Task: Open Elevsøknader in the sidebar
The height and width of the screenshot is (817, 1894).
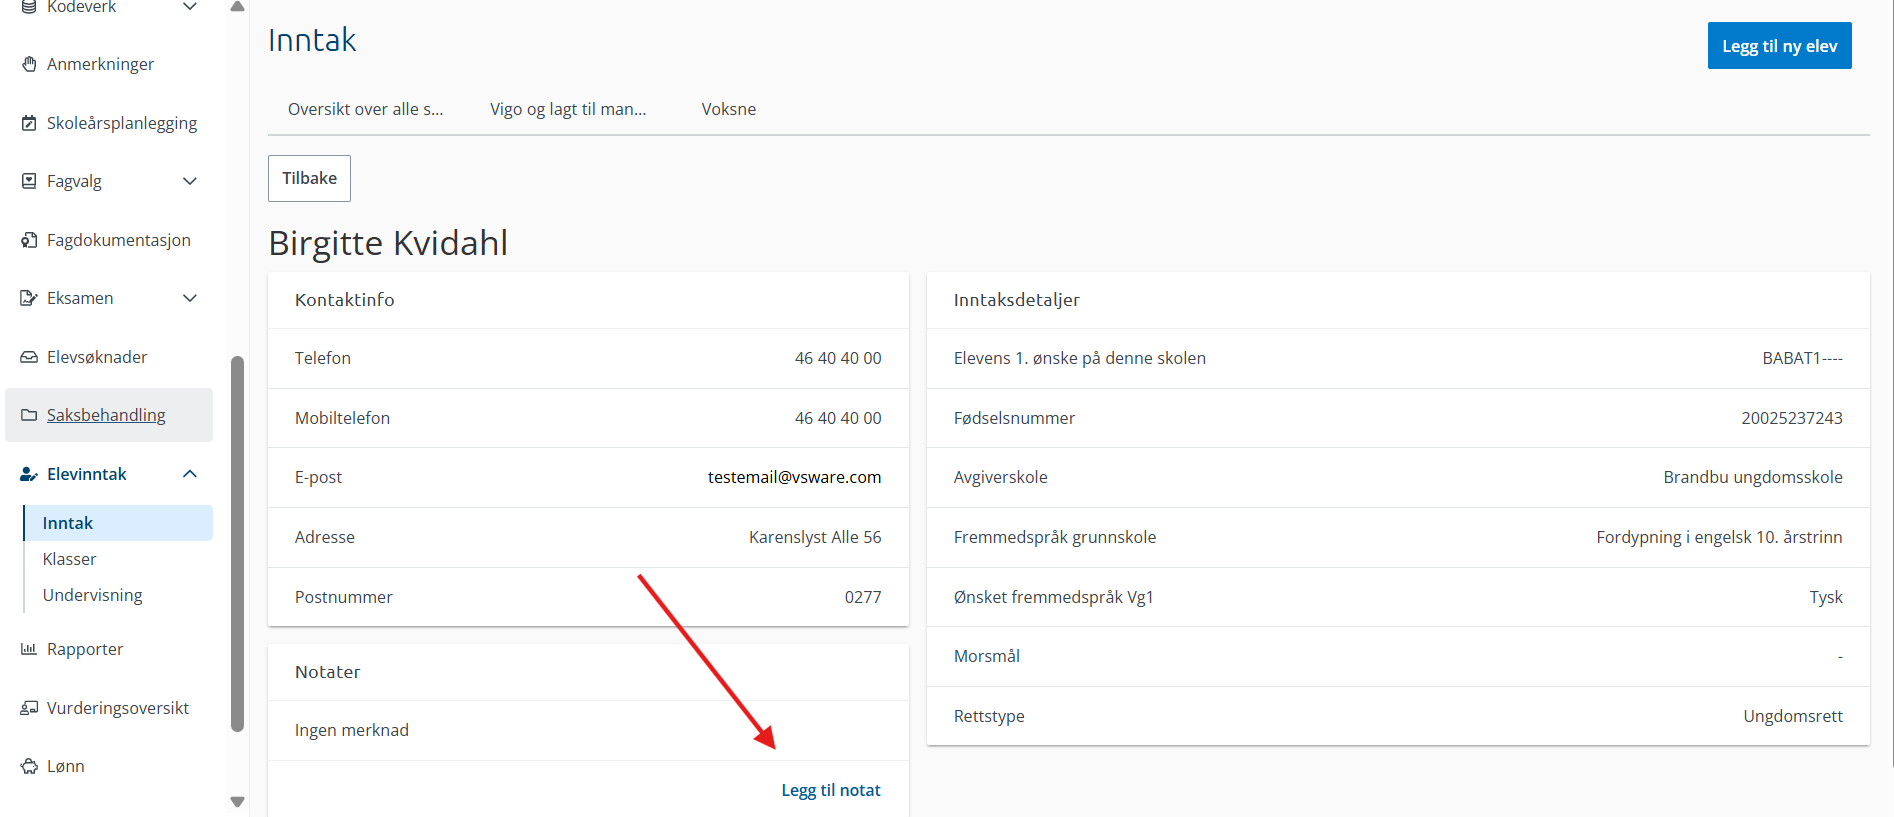Action: click(97, 357)
